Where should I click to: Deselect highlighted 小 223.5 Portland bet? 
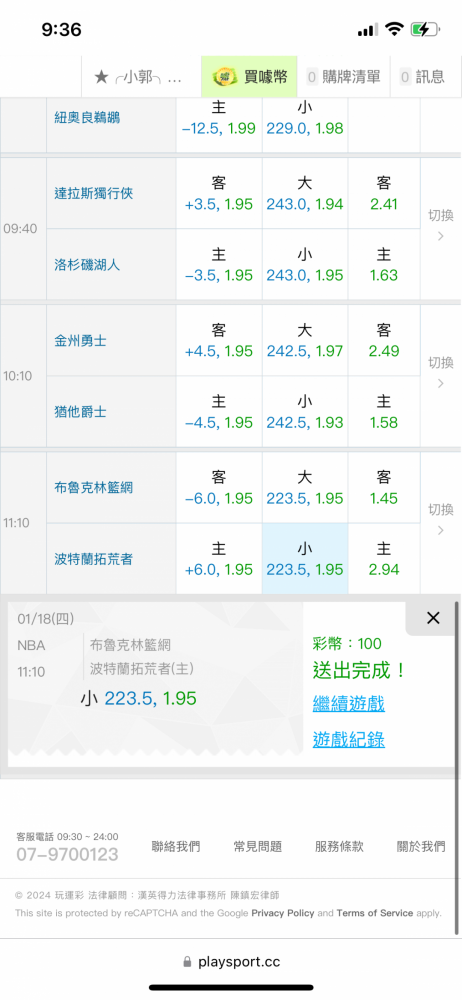[304, 559]
